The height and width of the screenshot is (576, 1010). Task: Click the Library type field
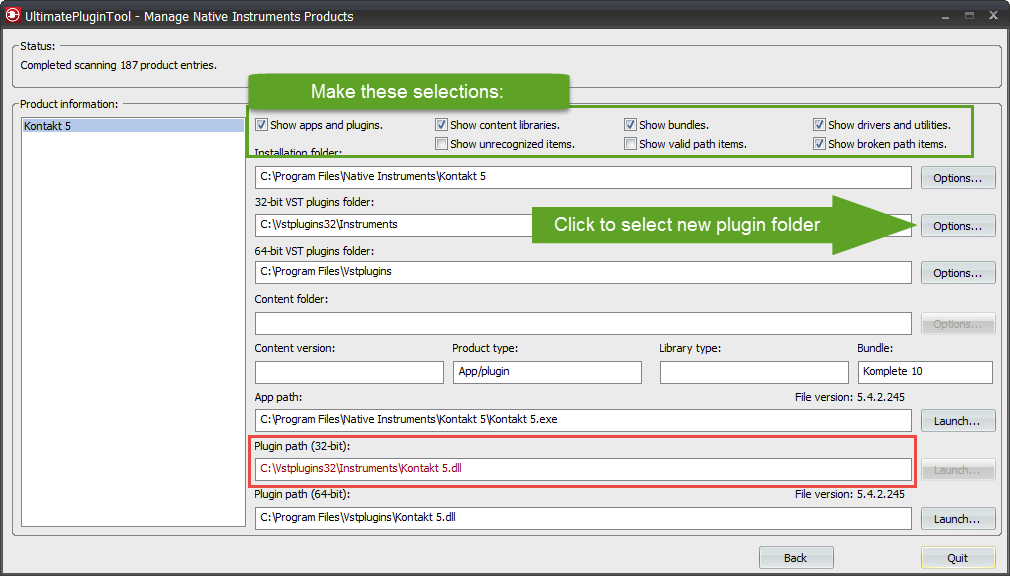pyautogui.click(x=754, y=372)
